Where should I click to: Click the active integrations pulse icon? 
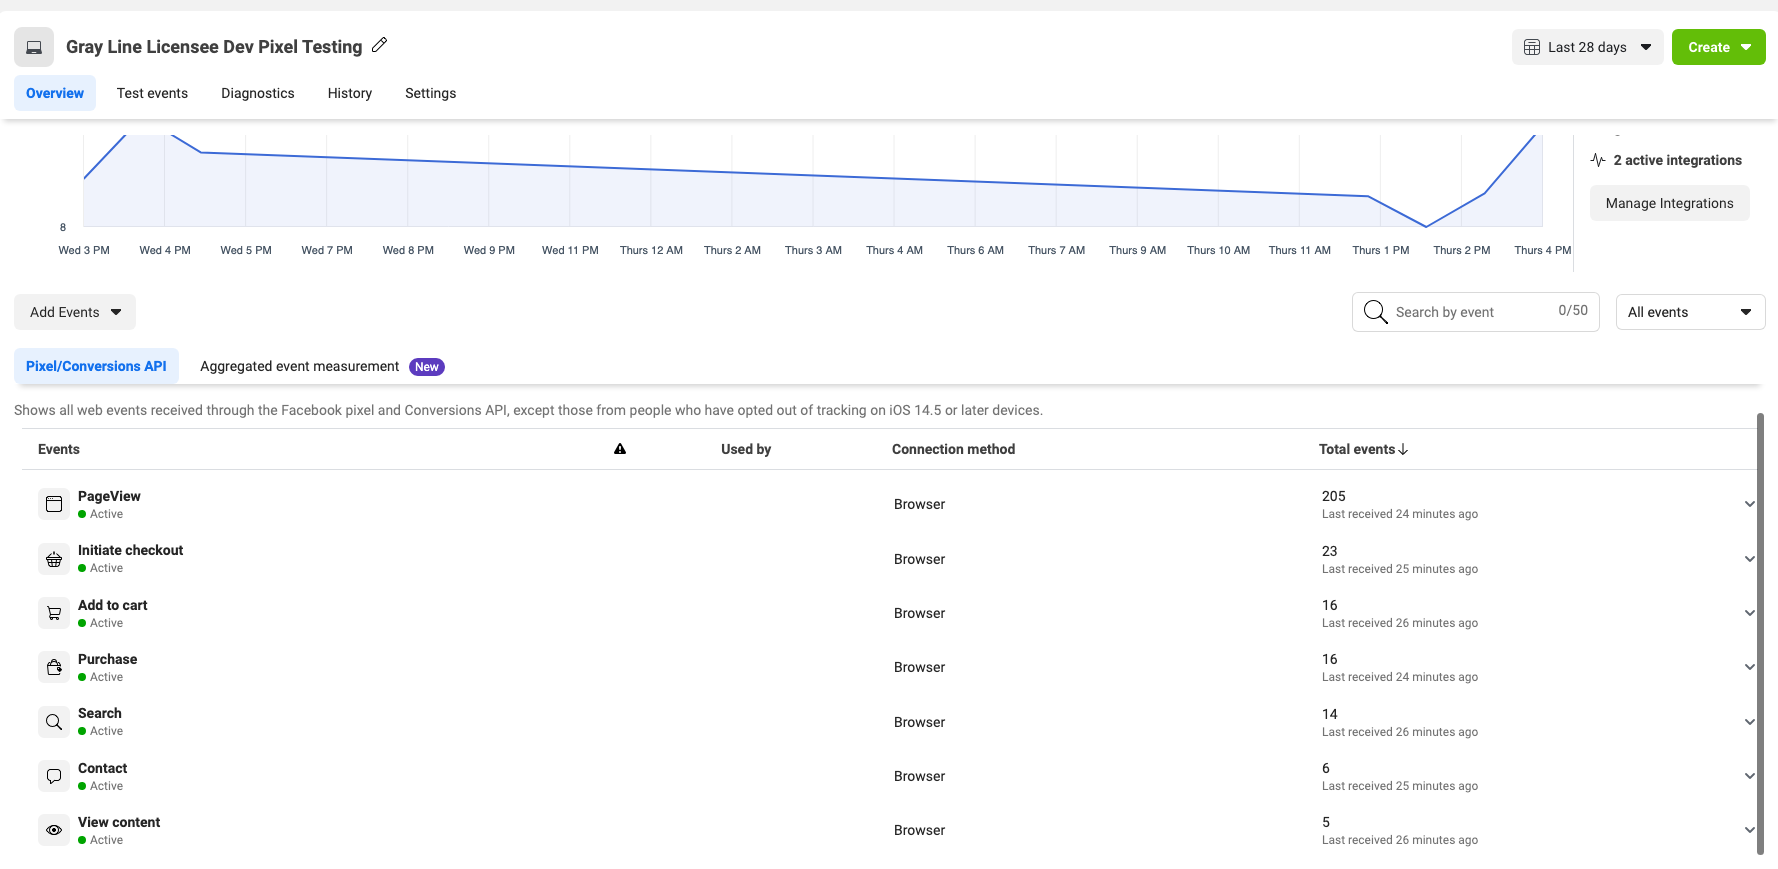(1598, 160)
